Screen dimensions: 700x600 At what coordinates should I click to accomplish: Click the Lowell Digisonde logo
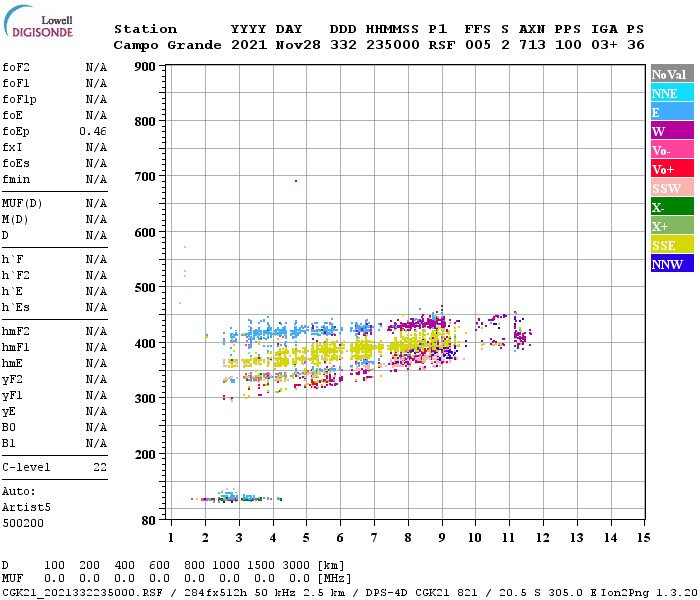point(38,21)
